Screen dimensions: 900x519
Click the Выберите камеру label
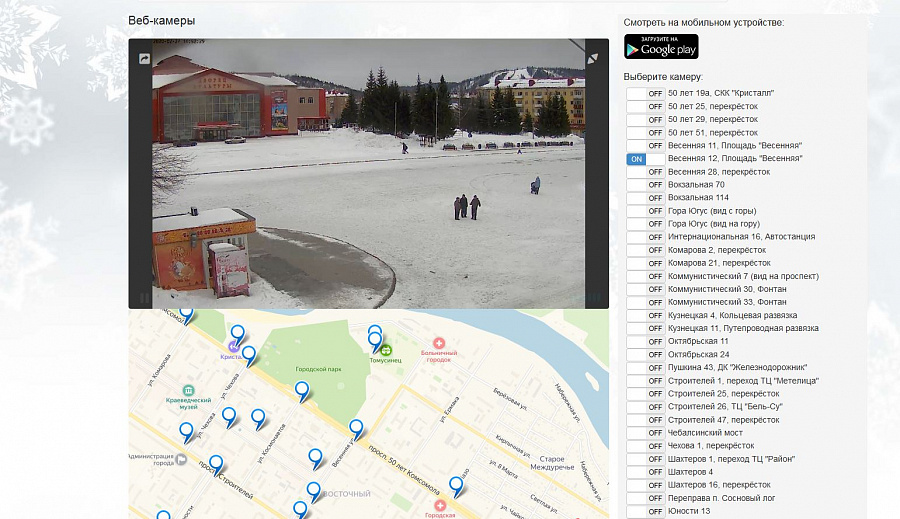pos(663,76)
